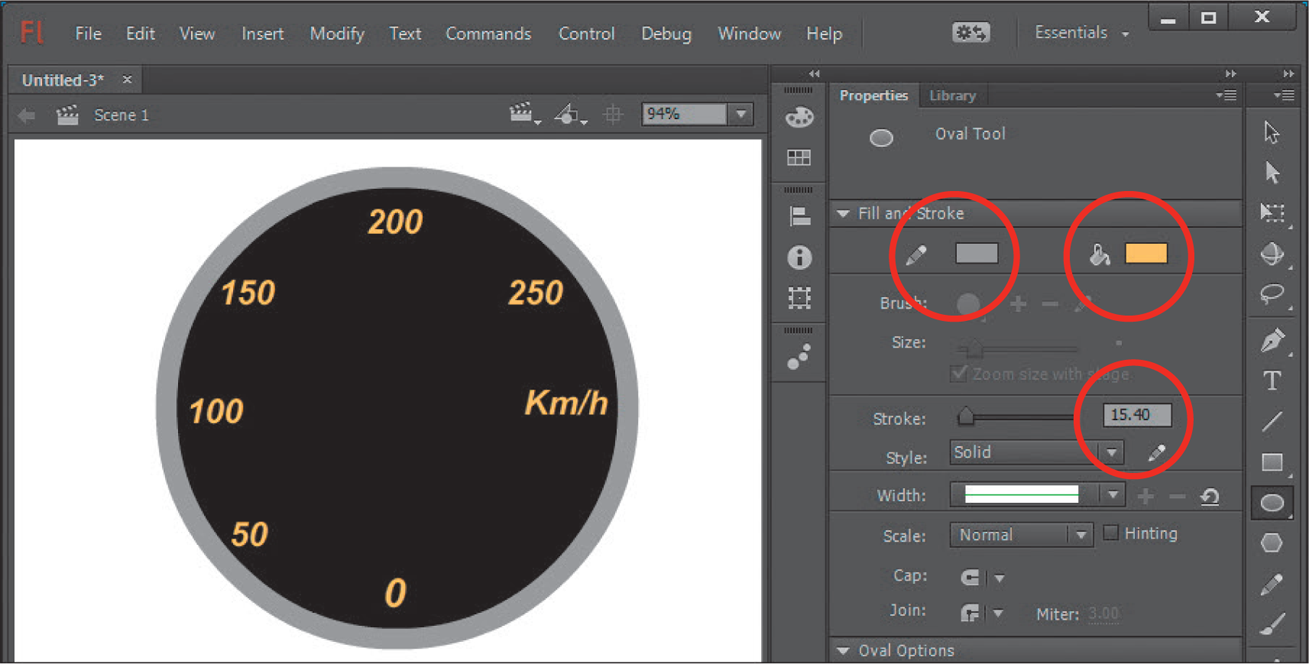The width and height of the screenshot is (1309, 664).
Task: Open the Info panel icon
Action: [x=799, y=258]
